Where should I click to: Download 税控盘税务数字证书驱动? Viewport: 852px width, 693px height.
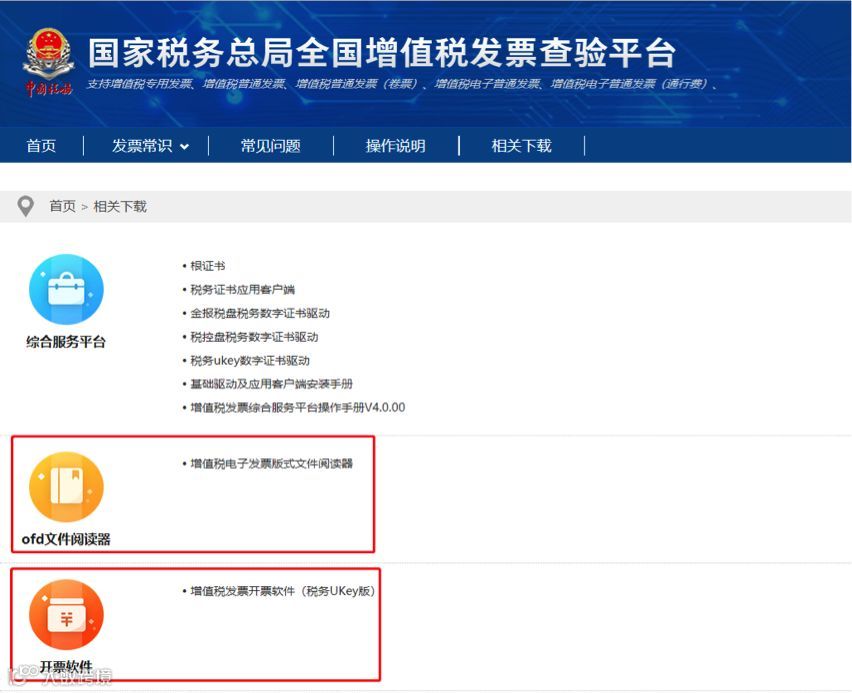(x=254, y=337)
